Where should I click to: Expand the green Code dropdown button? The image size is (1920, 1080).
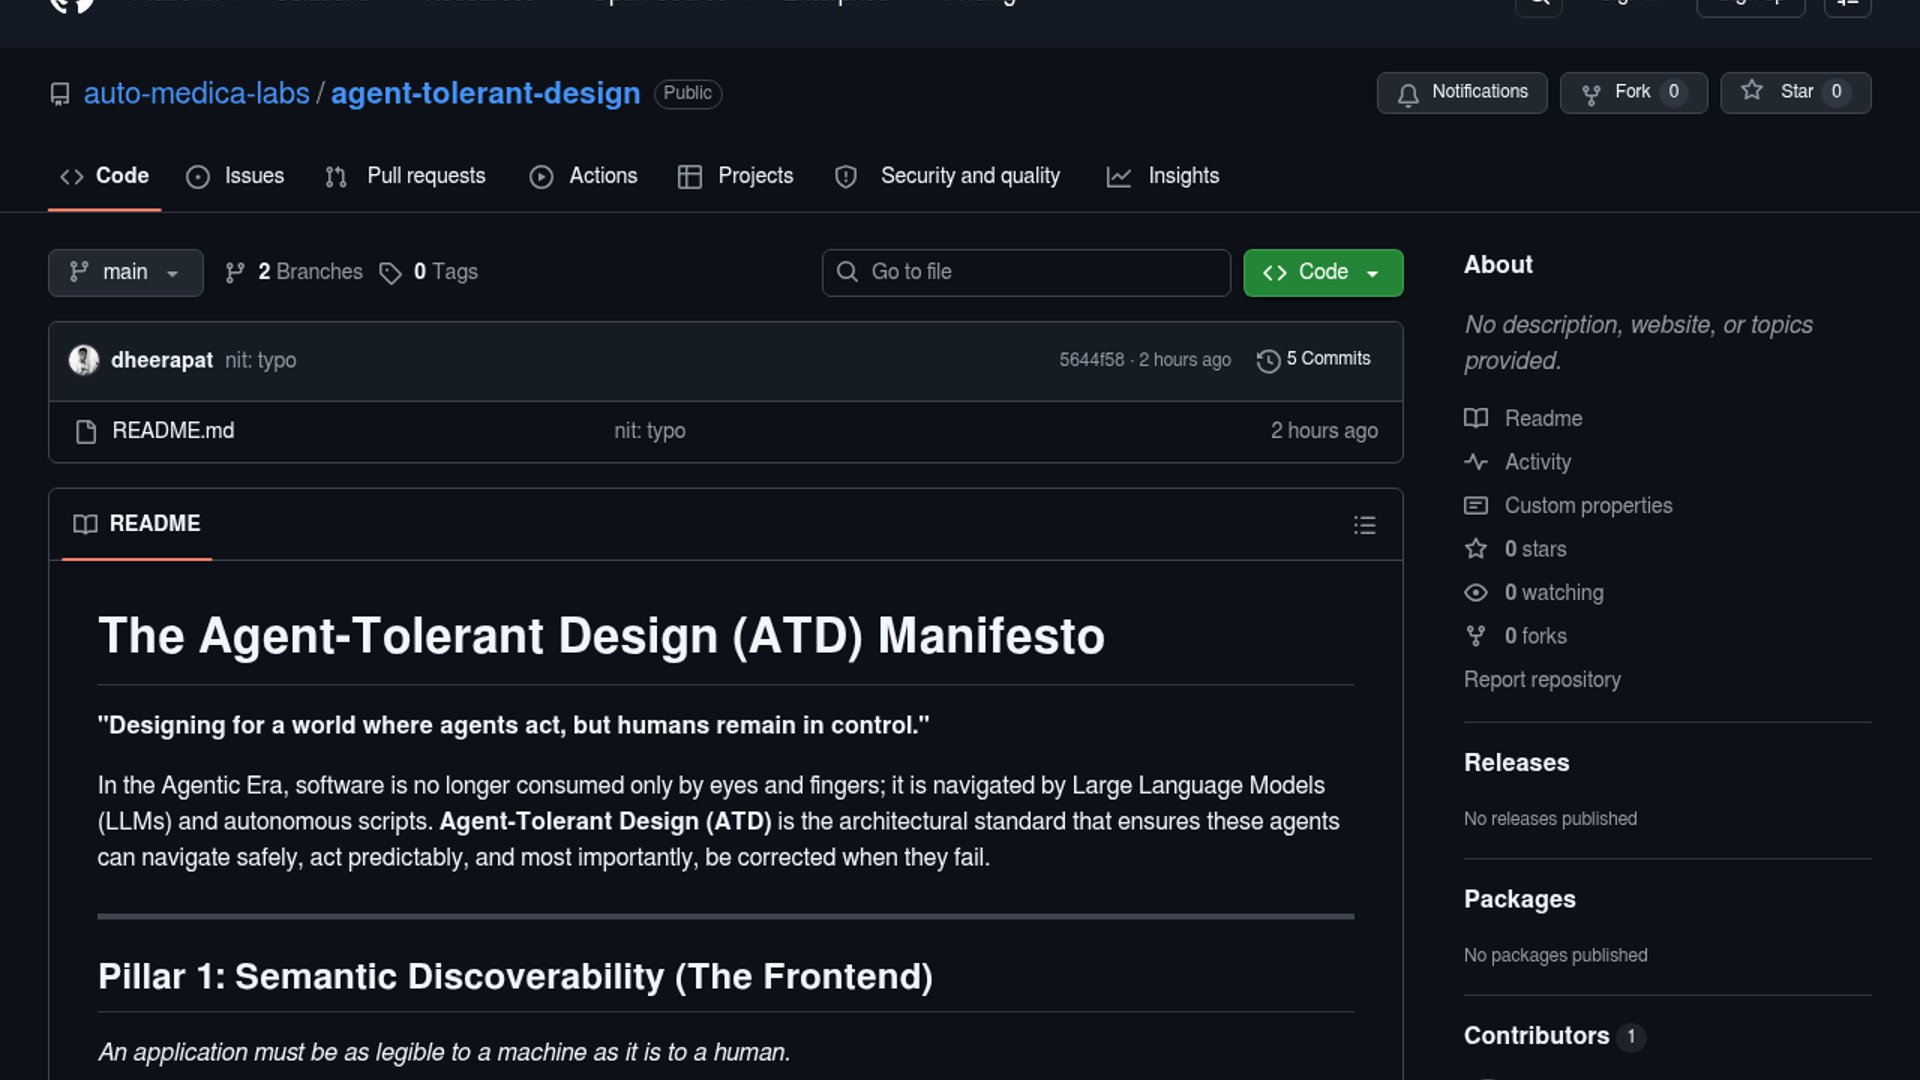[1322, 272]
